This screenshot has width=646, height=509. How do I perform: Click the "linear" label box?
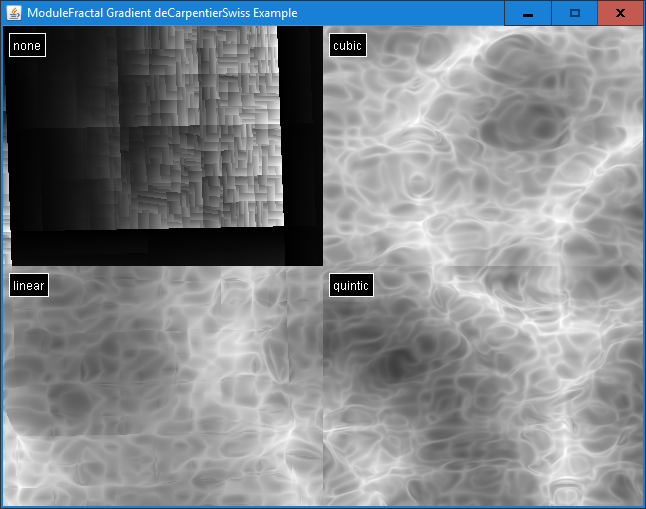29,286
